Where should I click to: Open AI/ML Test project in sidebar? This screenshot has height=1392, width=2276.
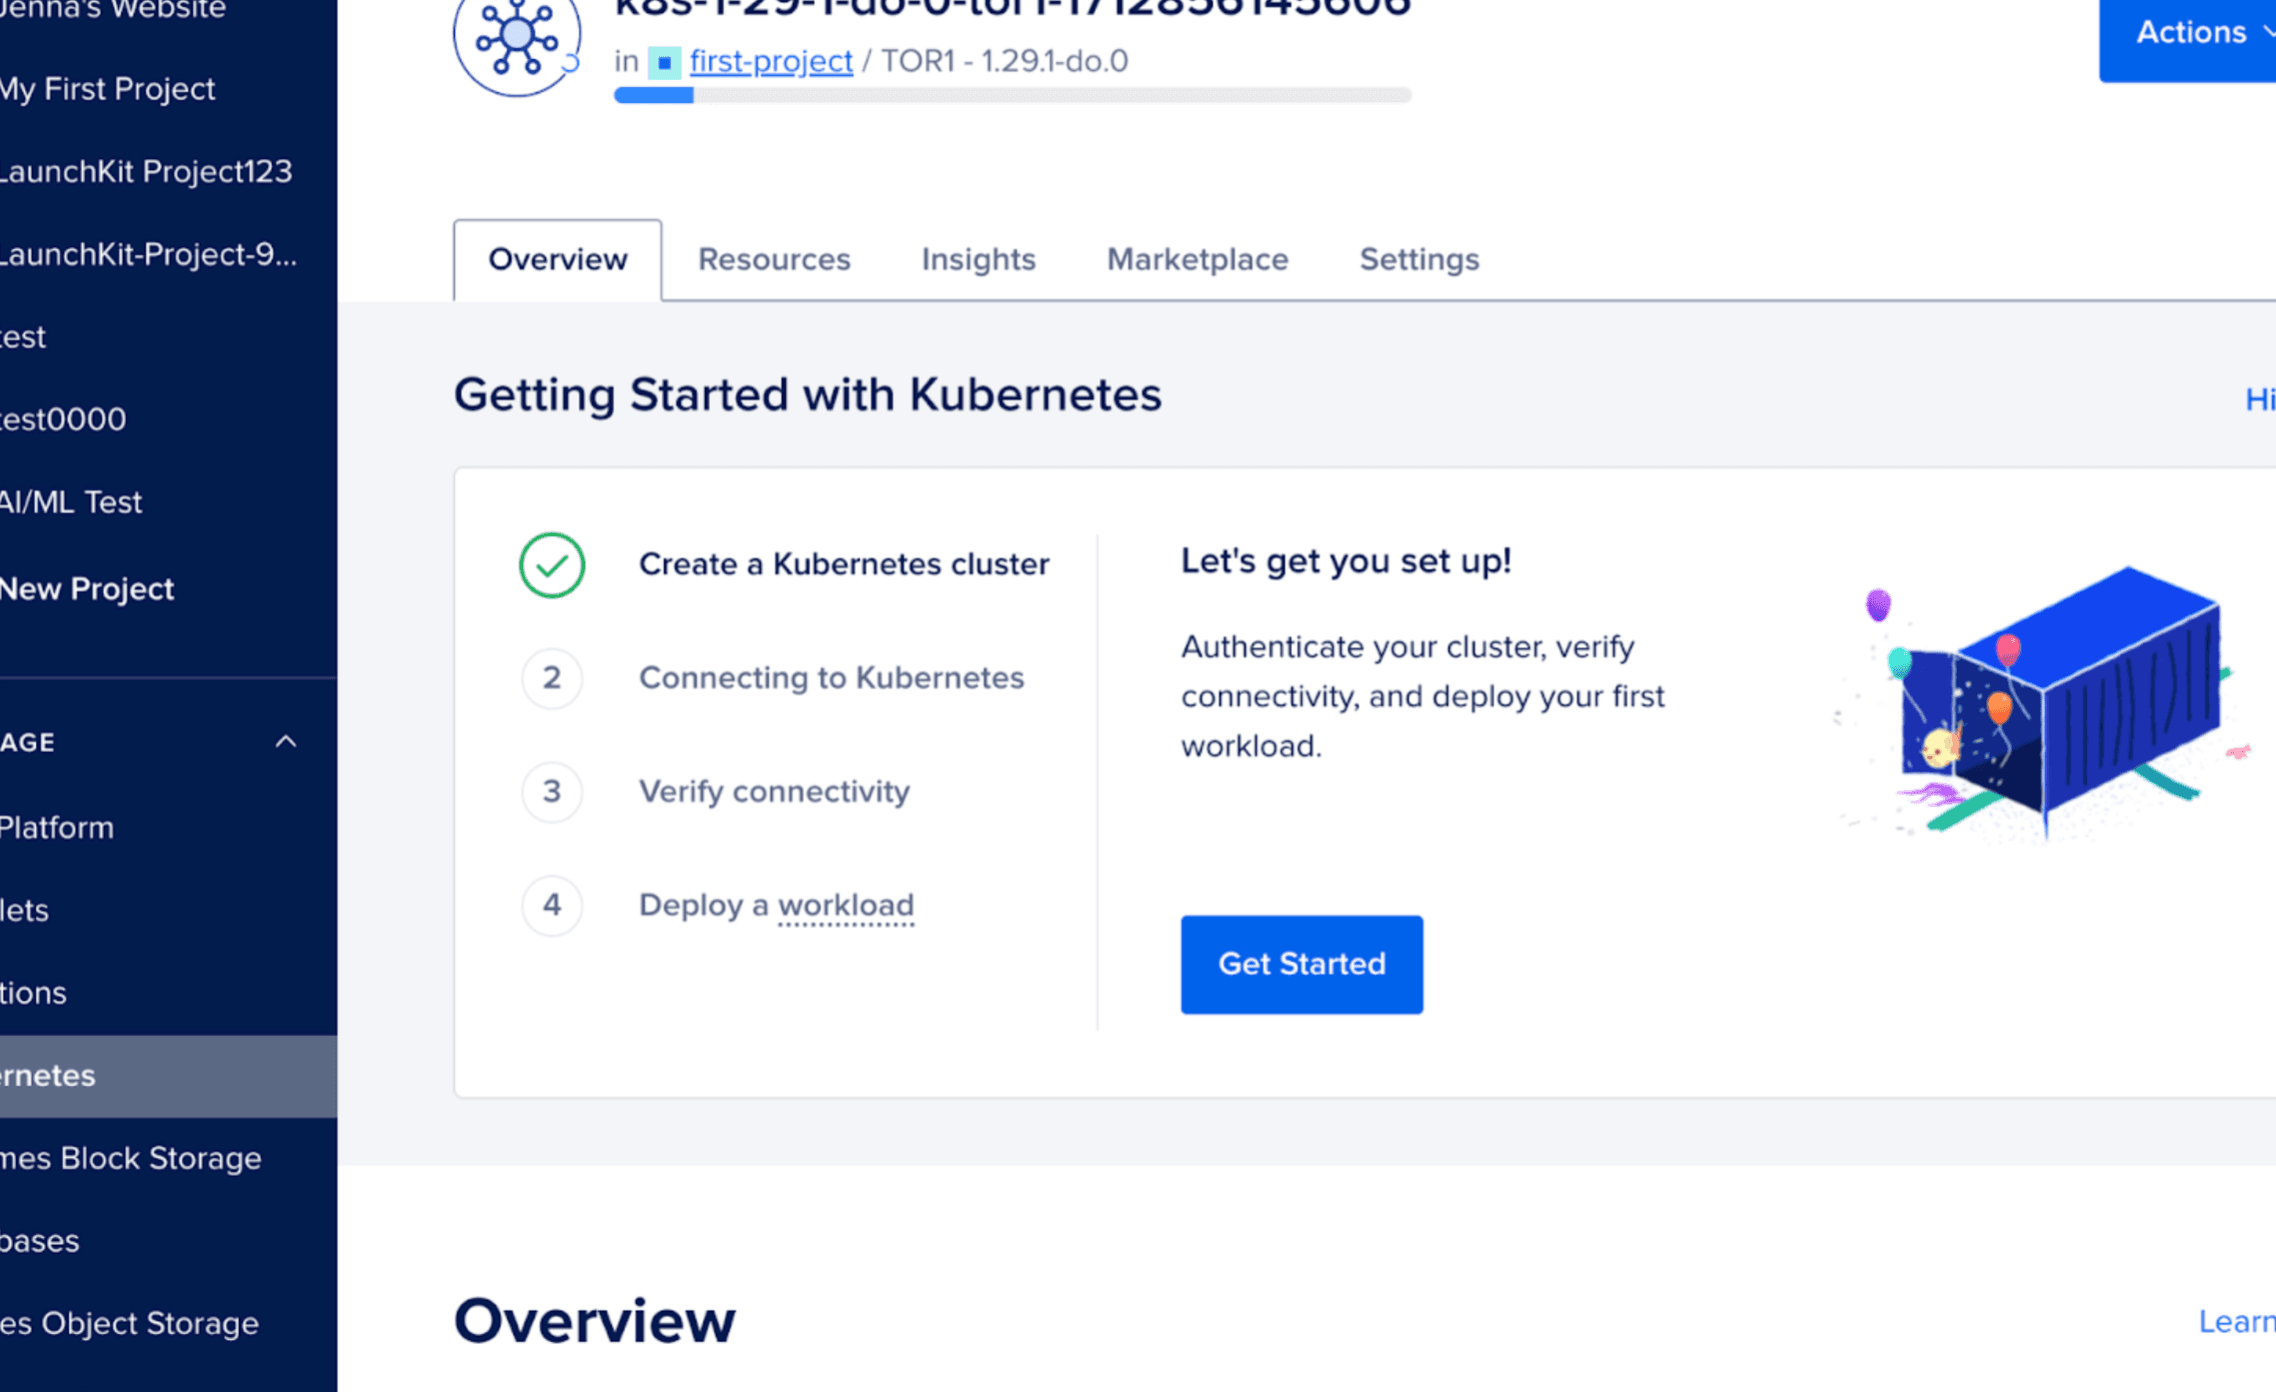[x=71, y=502]
